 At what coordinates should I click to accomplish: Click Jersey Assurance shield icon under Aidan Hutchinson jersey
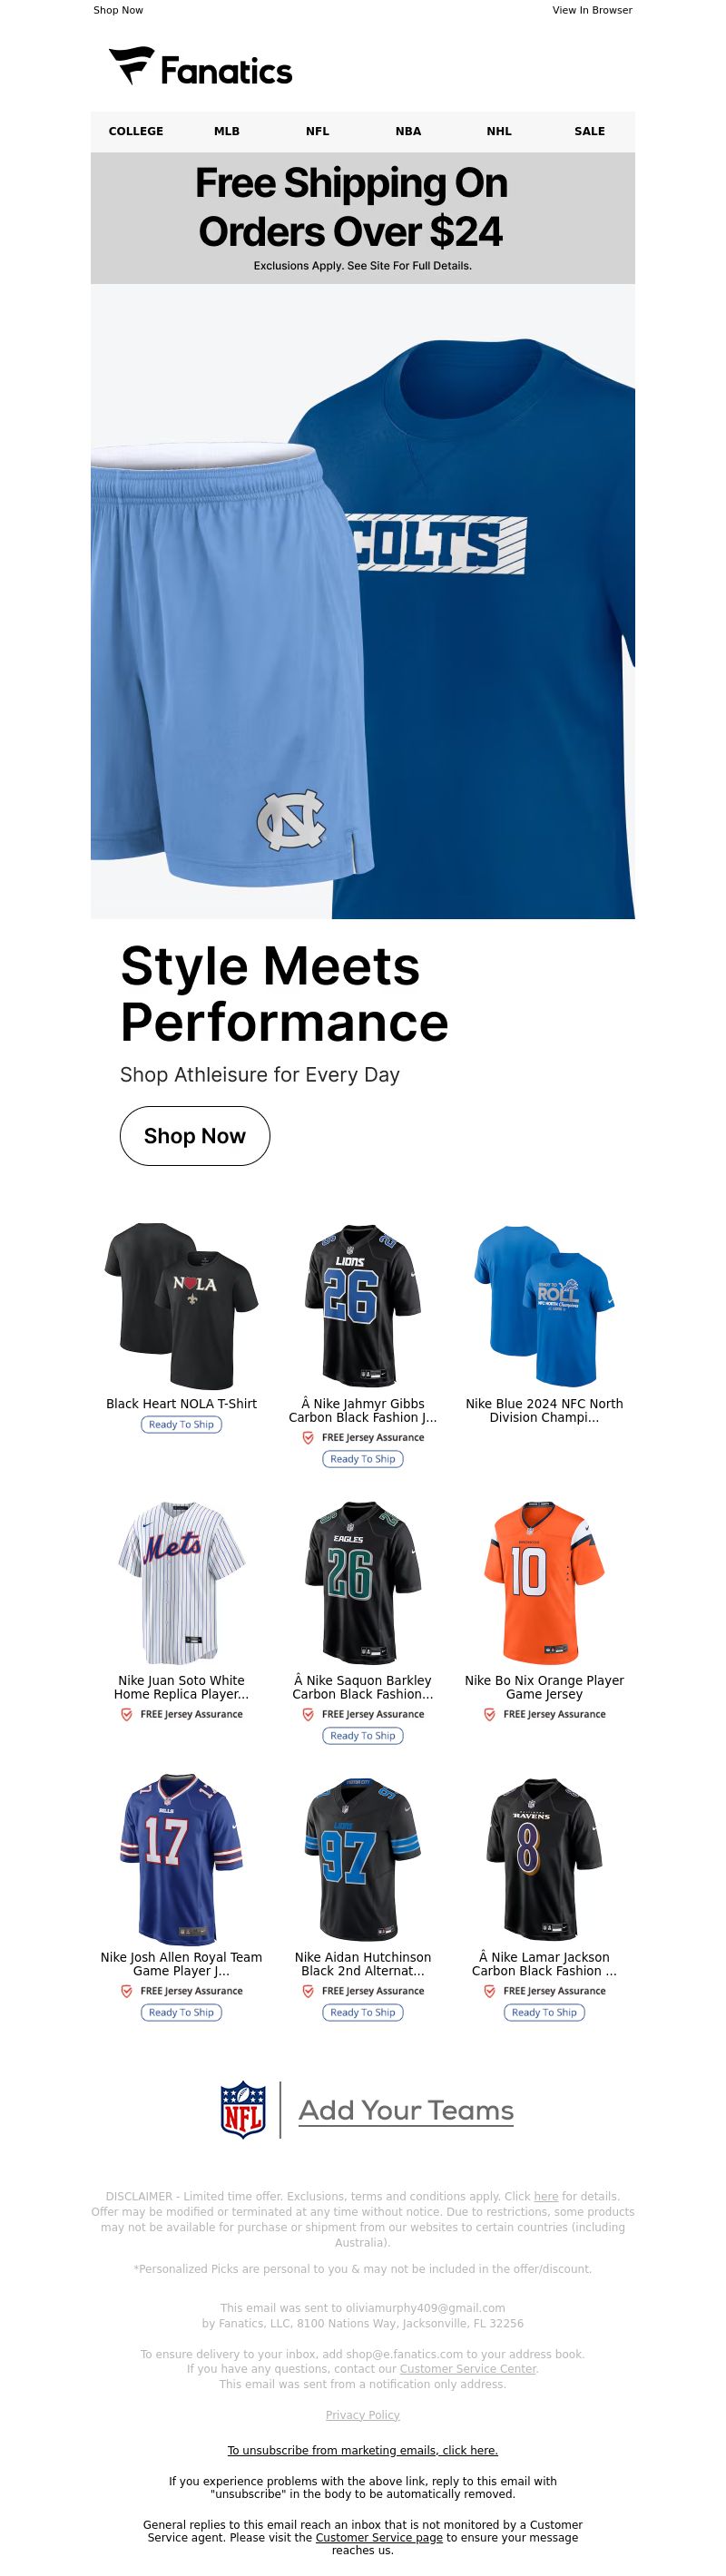(x=308, y=1991)
